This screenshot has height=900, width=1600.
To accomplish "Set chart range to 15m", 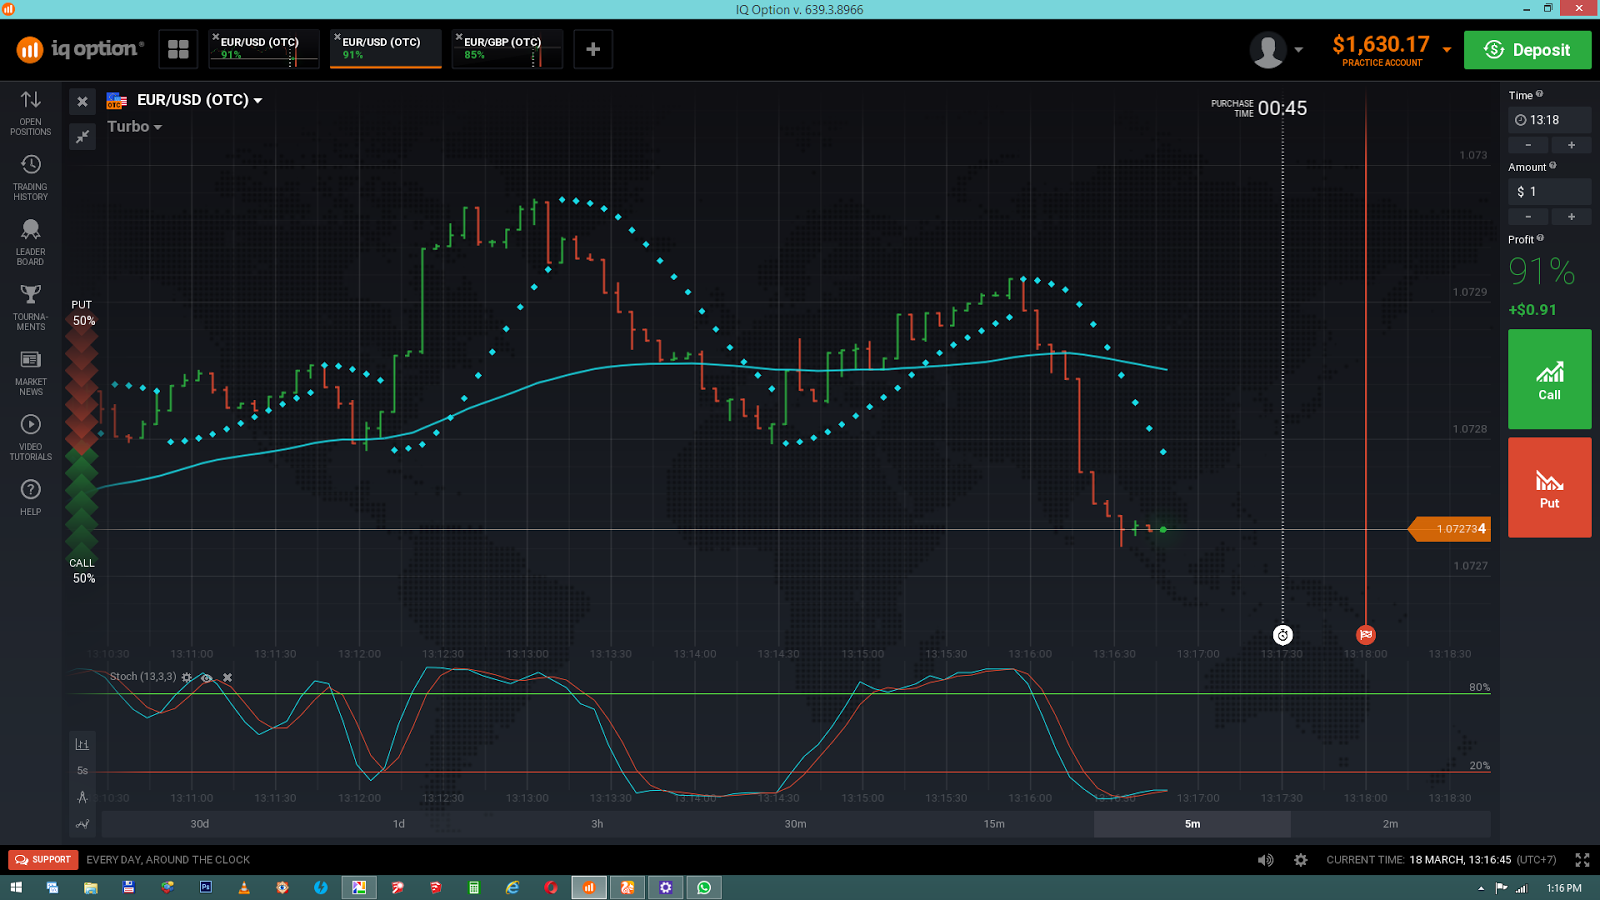I will pos(994,824).
